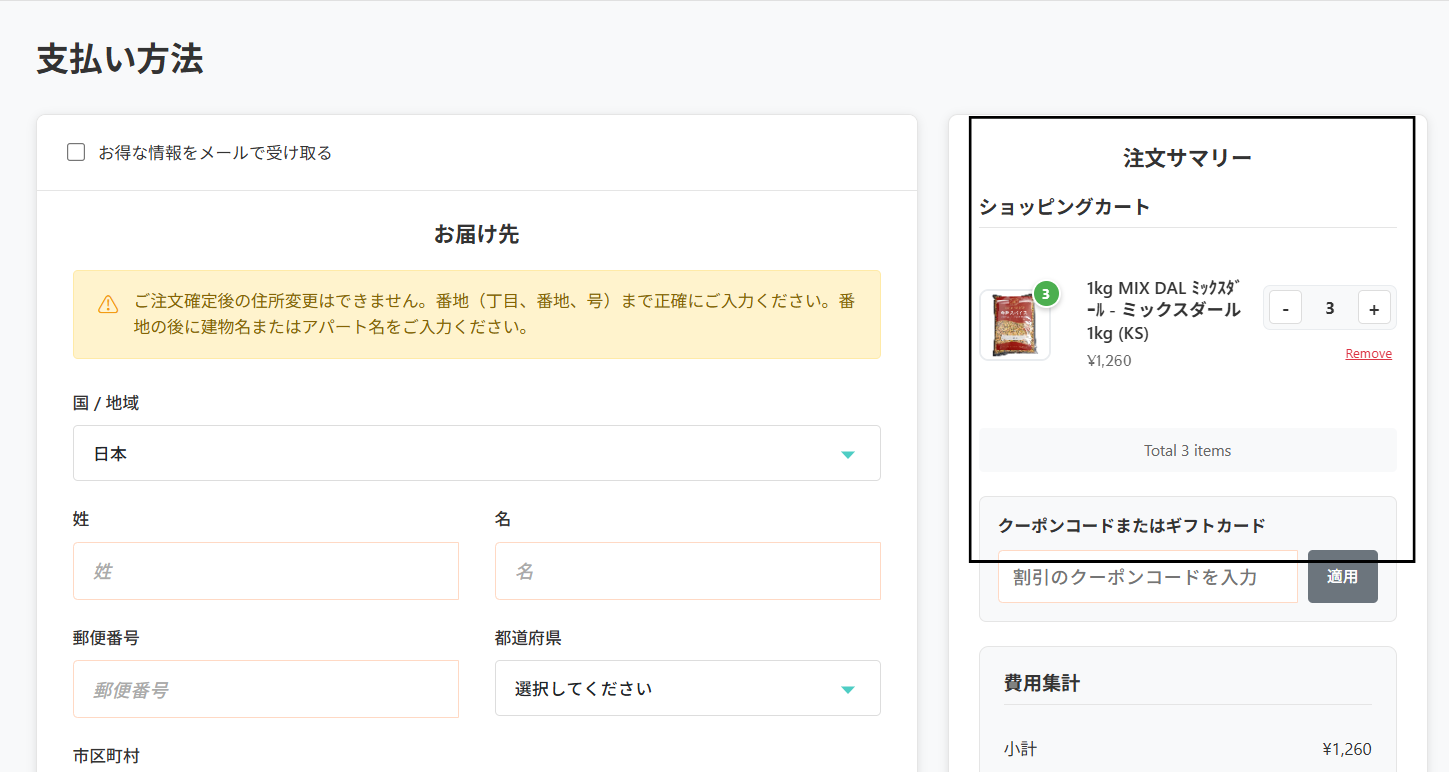The height and width of the screenshot is (772, 1449).
Task: Click the MIX DAL product thumbnail image
Action: pos(1014,325)
